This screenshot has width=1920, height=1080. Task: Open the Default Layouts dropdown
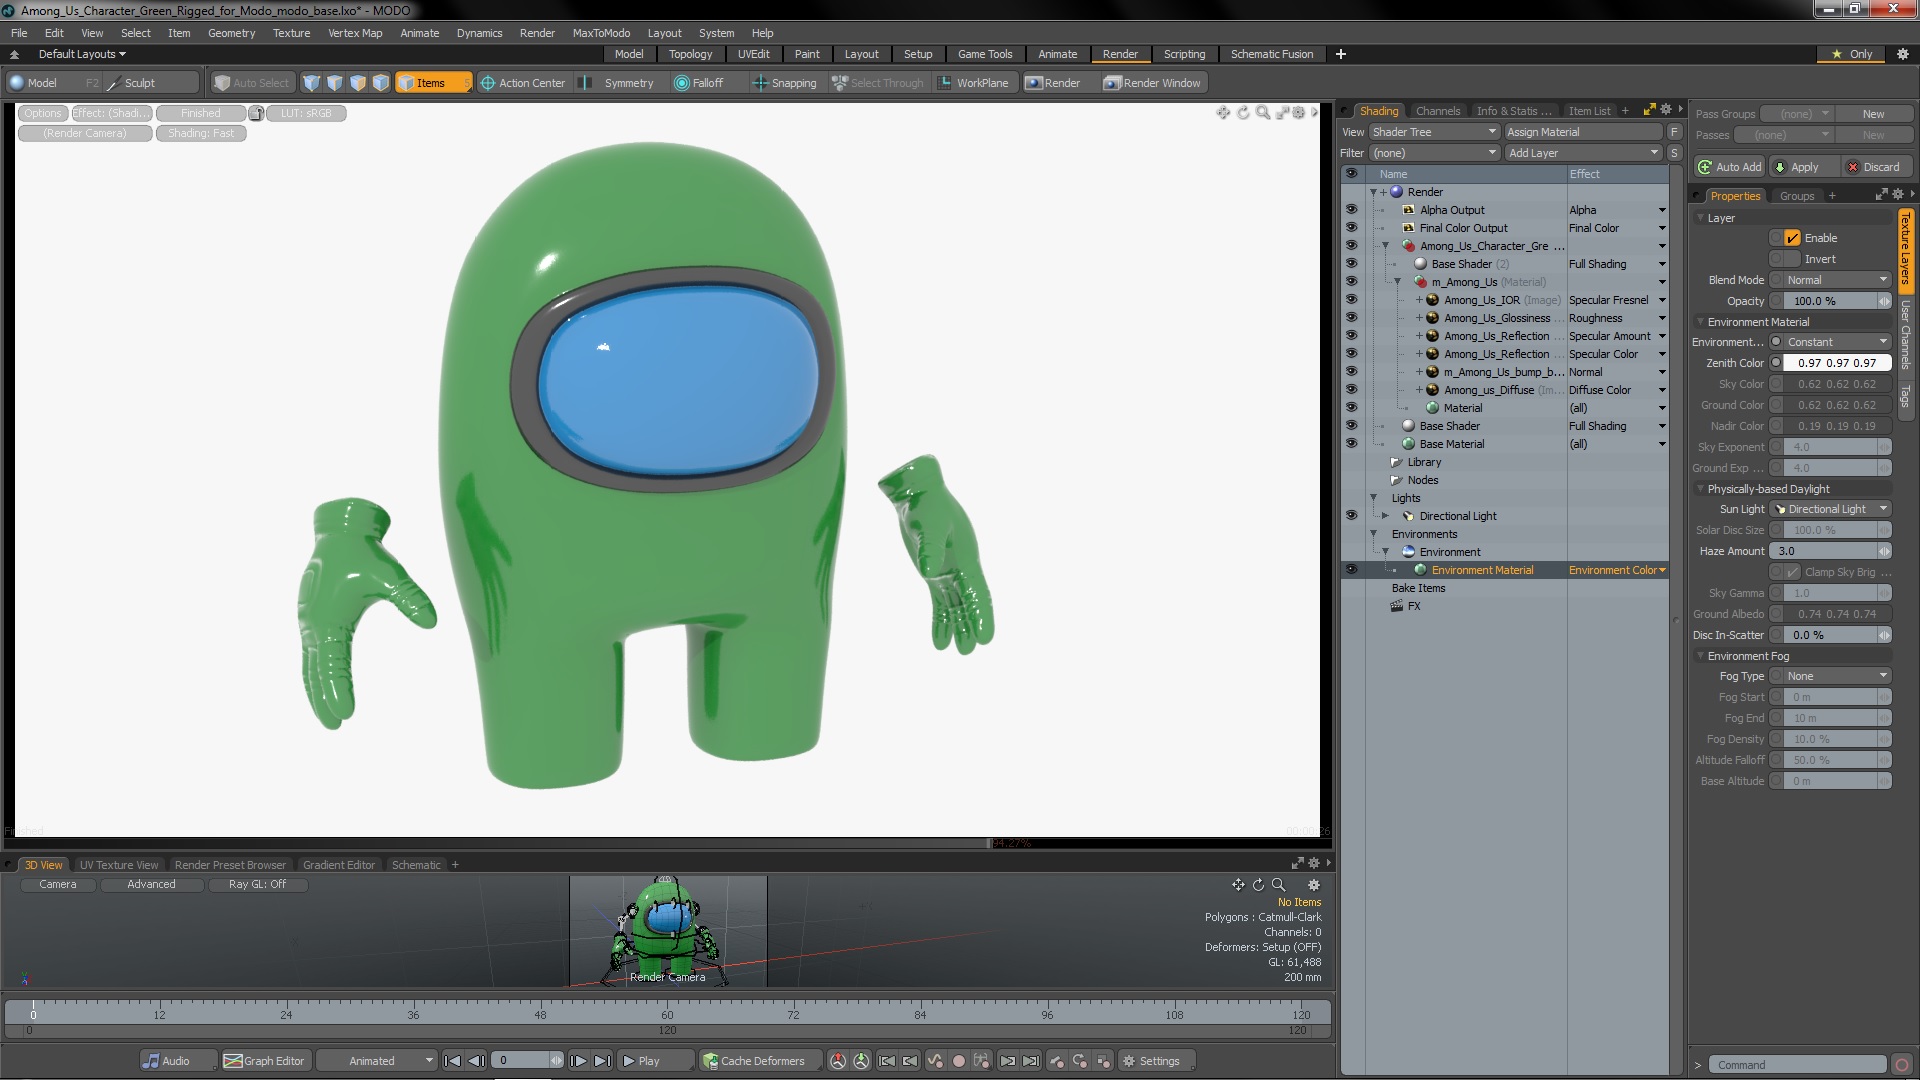pyautogui.click(x=82, y=54)
